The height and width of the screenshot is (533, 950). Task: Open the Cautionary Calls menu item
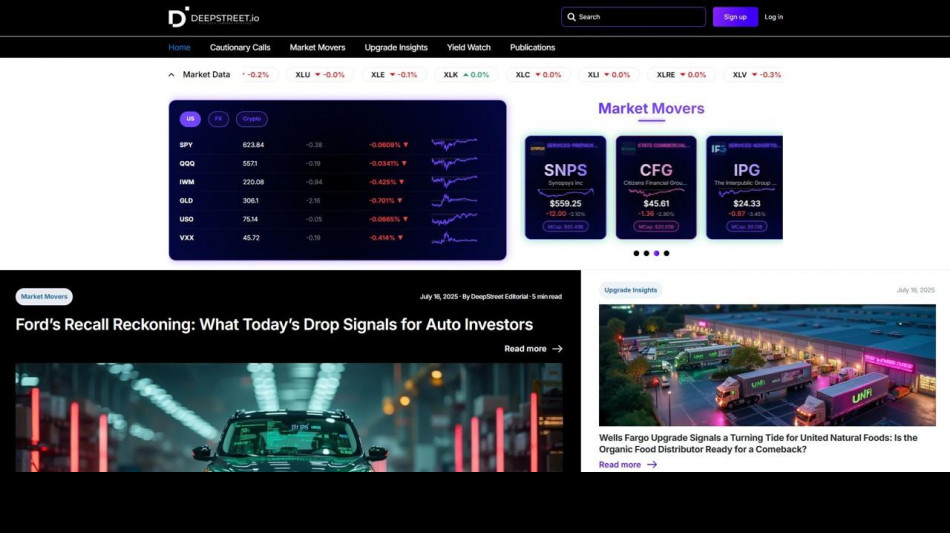tap(240, 47)
